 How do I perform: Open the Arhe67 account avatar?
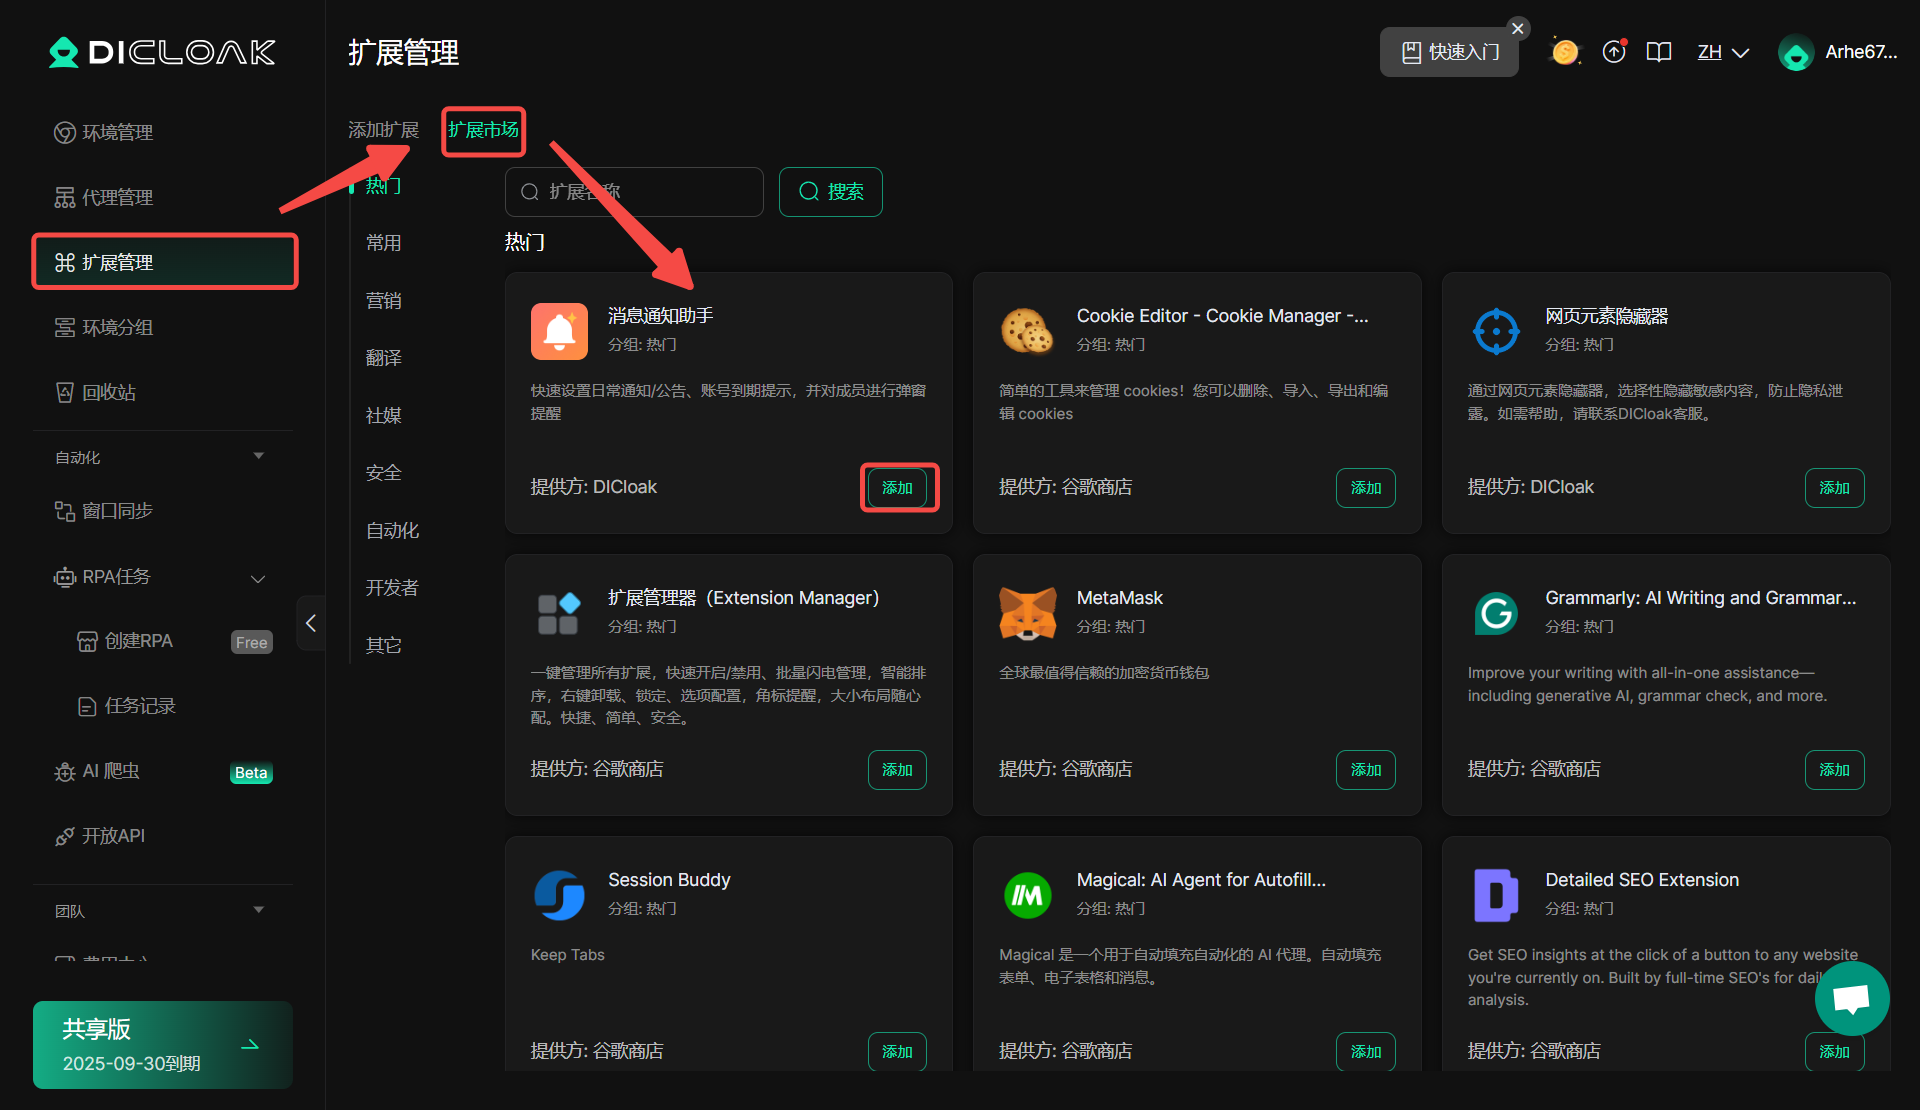(1796, 53)
